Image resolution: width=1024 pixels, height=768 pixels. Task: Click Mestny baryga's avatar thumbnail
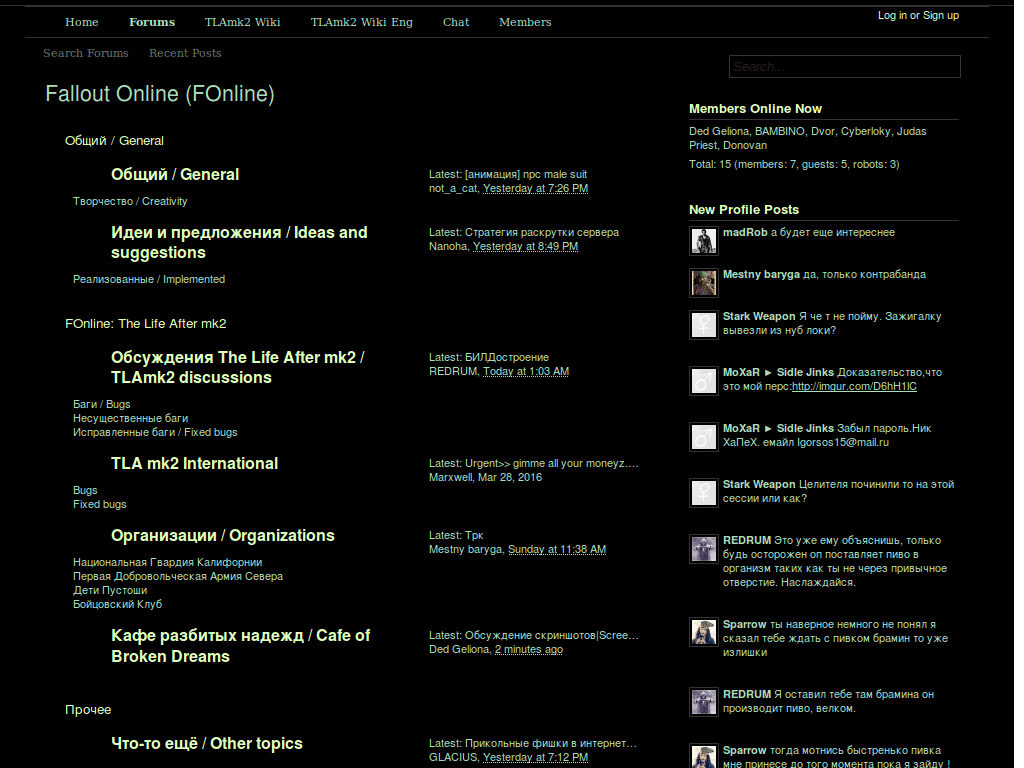(x=703, y=283)
